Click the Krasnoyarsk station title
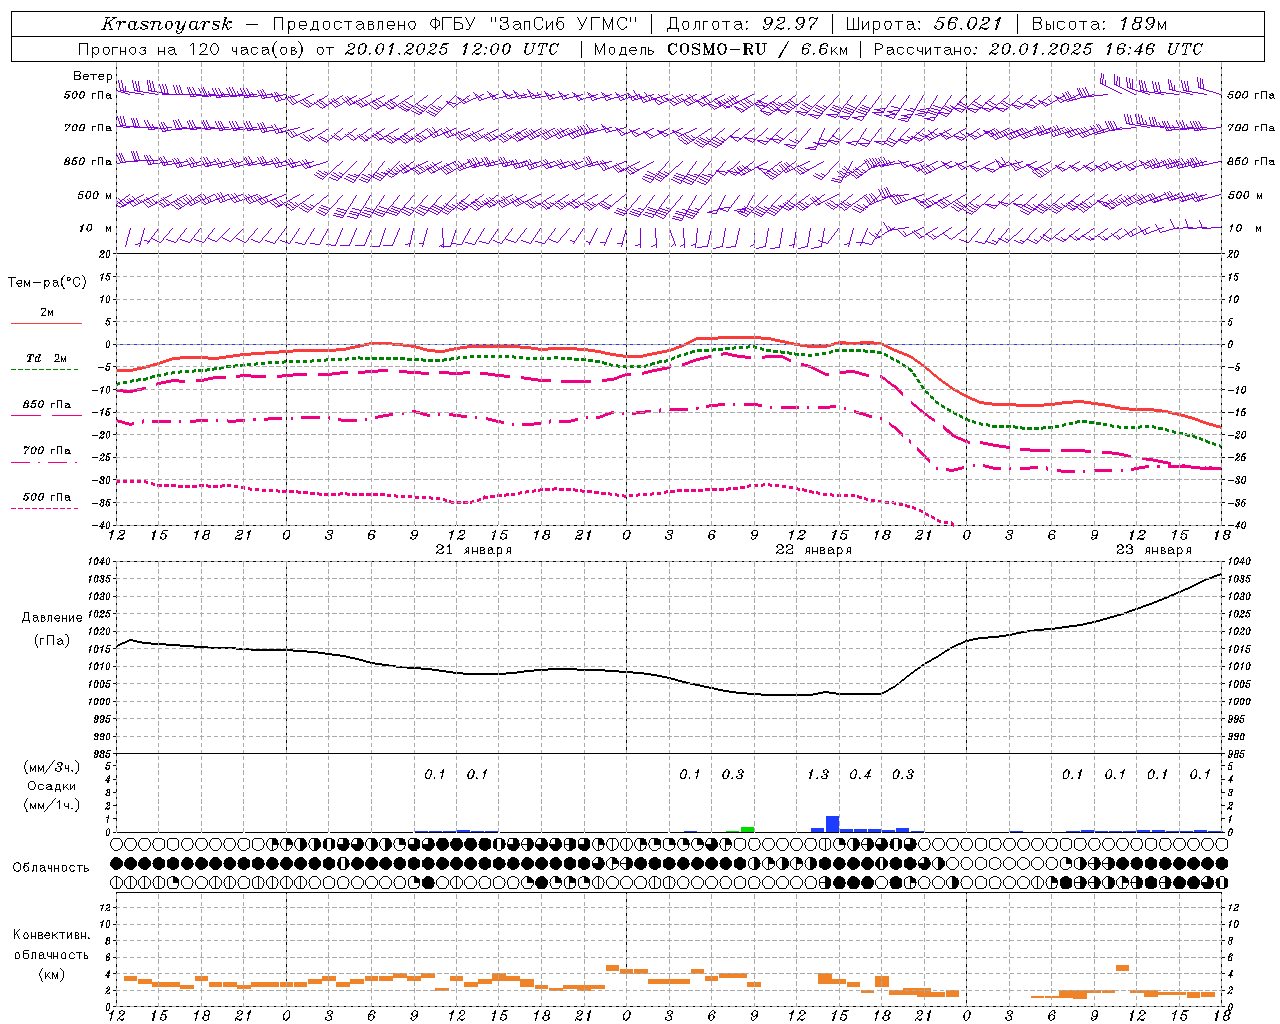Image resolution: width=1280 pixels, height=1024 pixels. point(167,24)
